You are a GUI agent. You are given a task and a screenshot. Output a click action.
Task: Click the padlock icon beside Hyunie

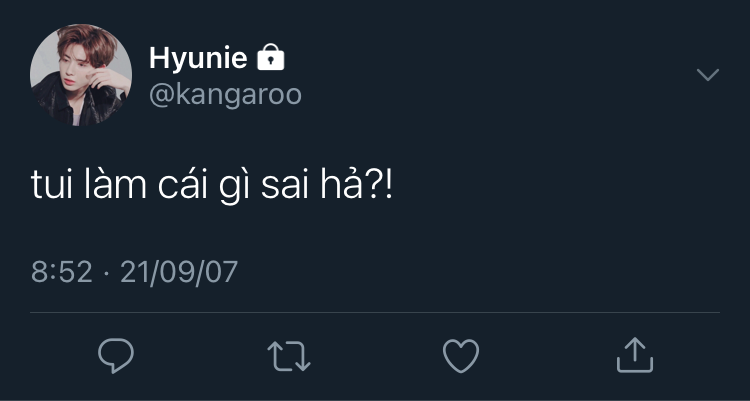coord(271,57)
